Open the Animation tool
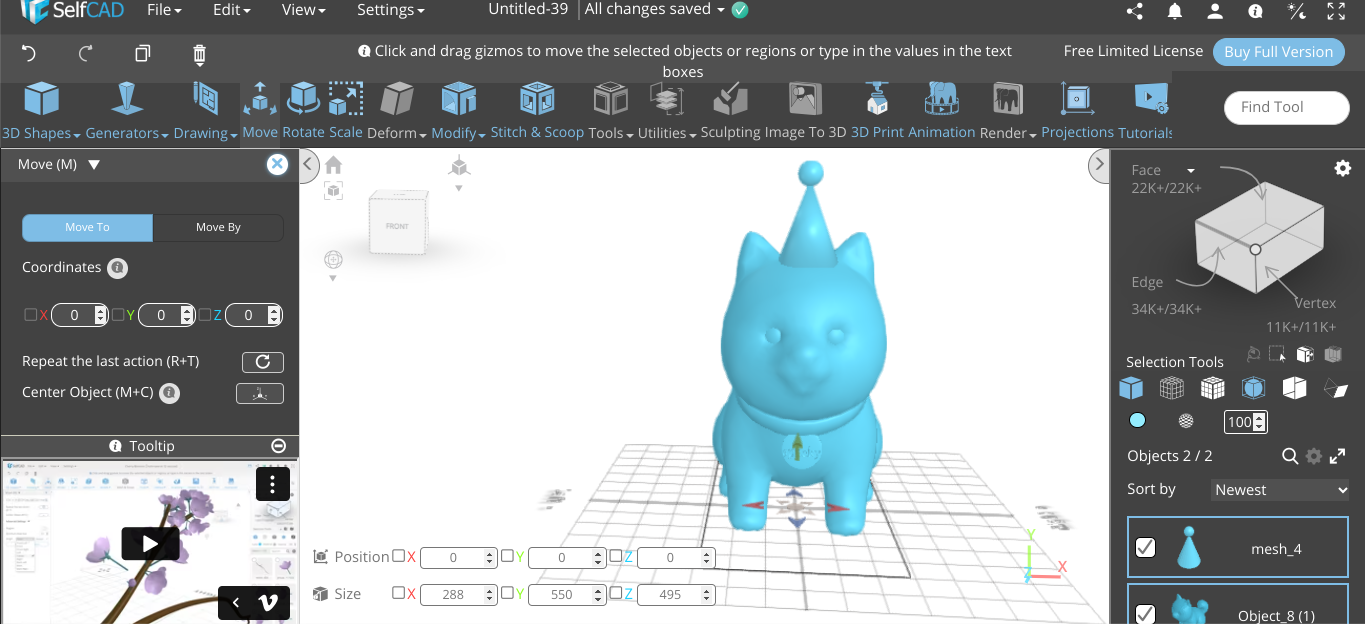This screenshot has height=624, width=1365. click(941, 112)
